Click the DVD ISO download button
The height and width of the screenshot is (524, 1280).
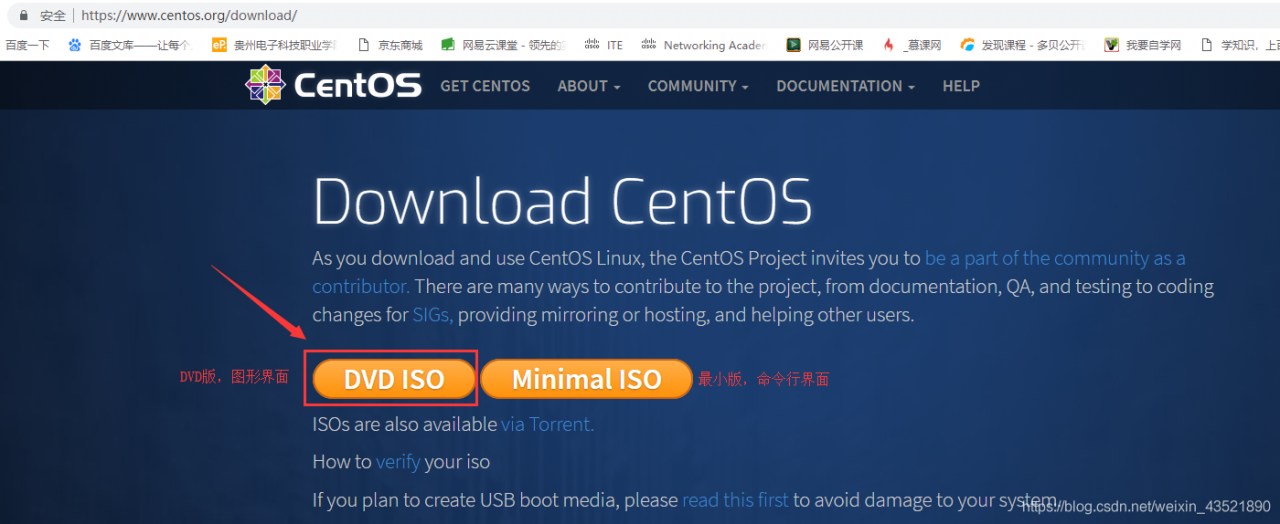(393, 379)
